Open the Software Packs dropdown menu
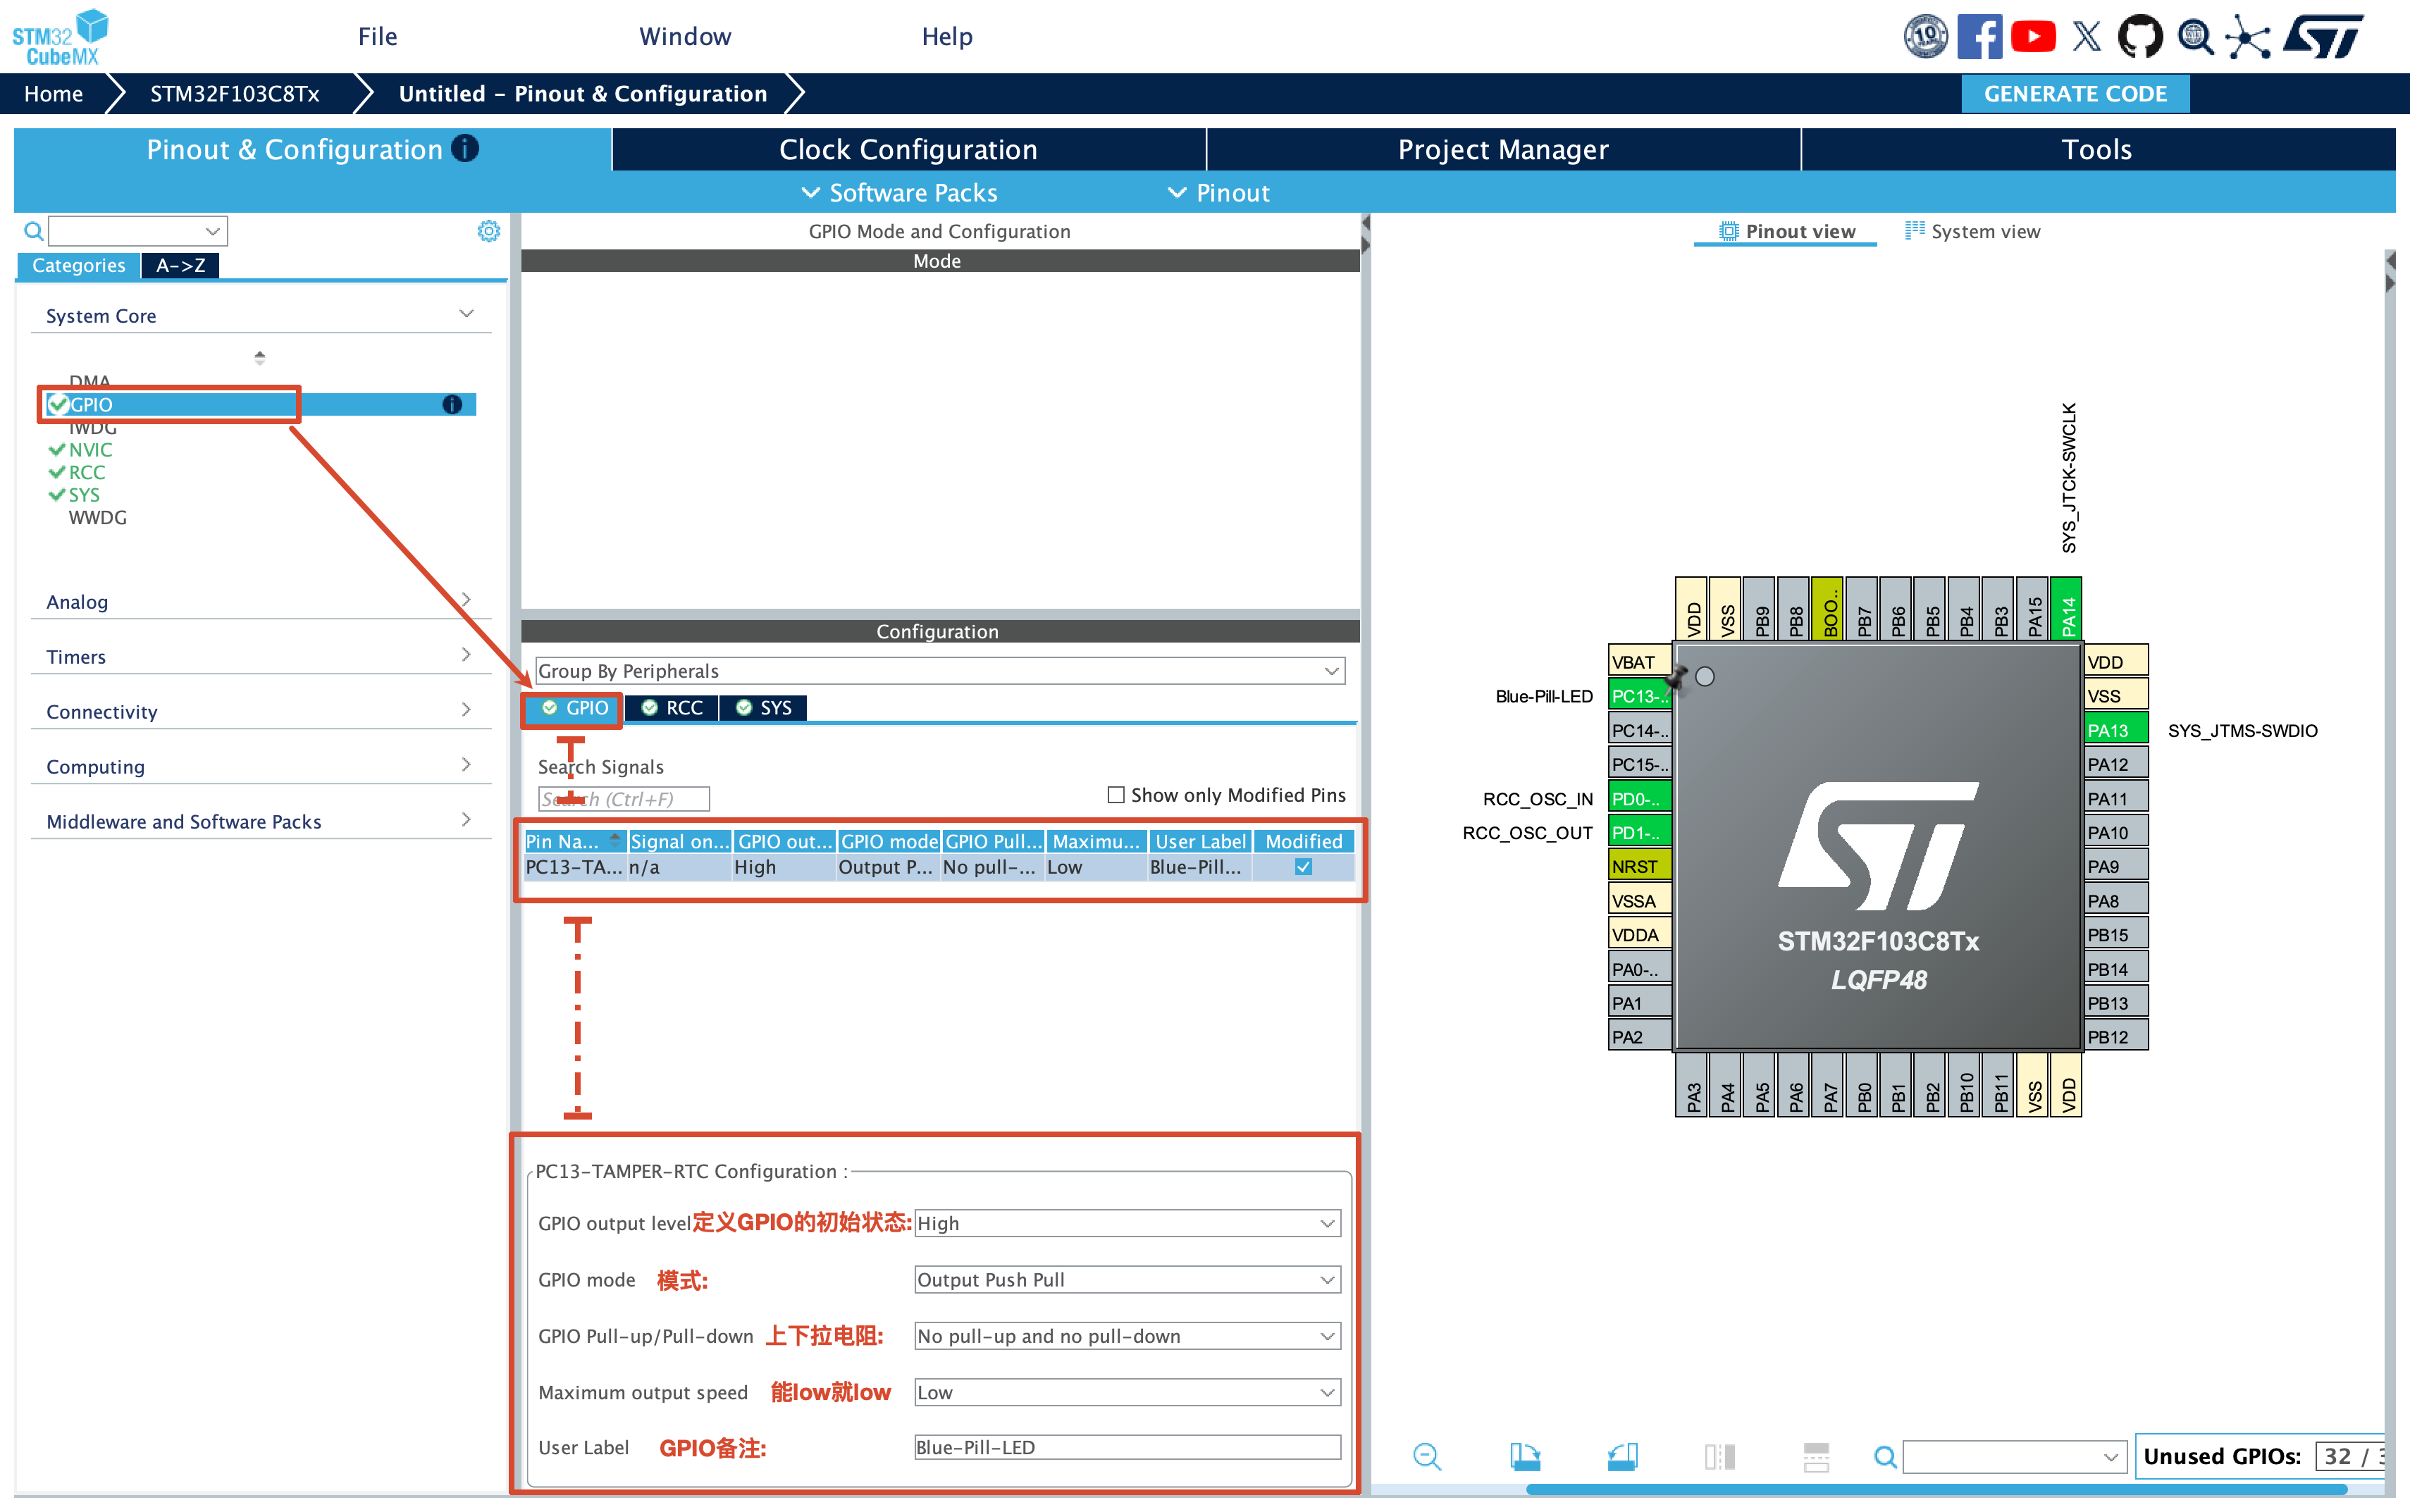 pos(899,192)
